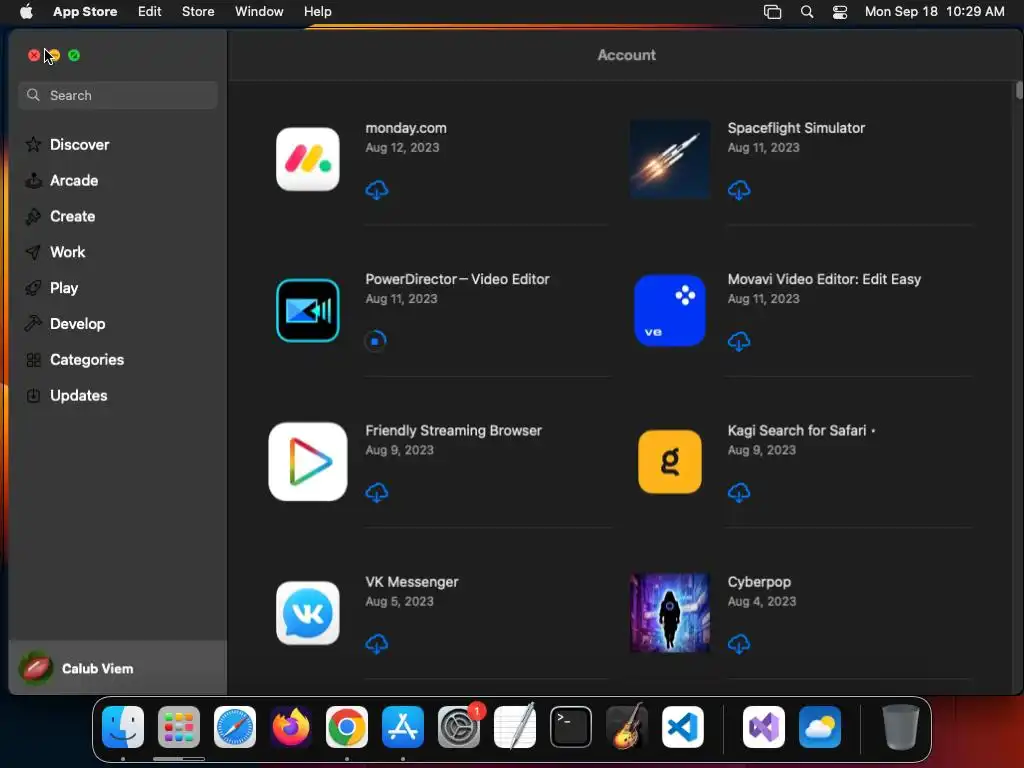Click 'Kagi Search for Safari' title
The width and height of the screenshot is (1024, 768).
(x=797, y=430)
